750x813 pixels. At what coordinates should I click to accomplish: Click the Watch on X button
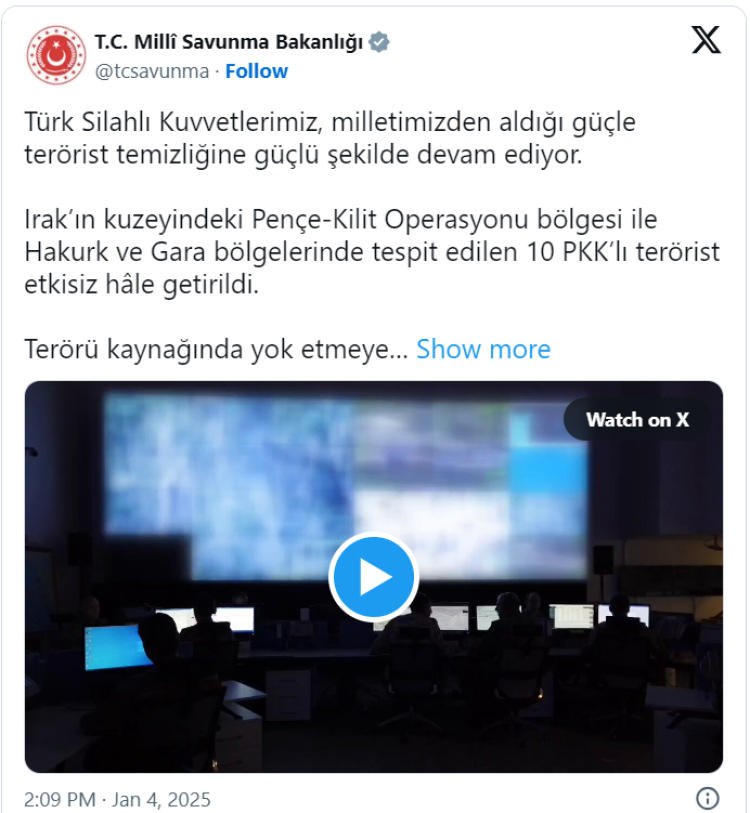(637, 419)
